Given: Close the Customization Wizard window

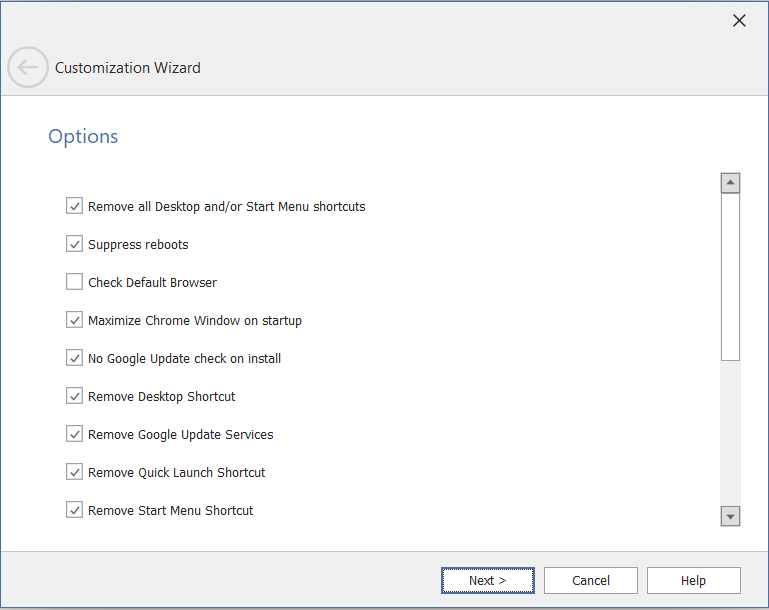Looking at the screenshot, I should coord(739,21).
